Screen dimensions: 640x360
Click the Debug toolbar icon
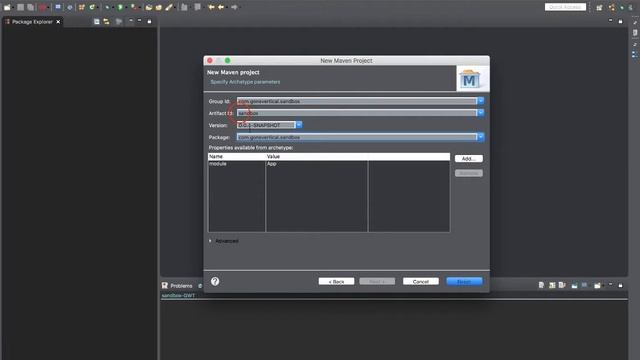pos(107,7)
